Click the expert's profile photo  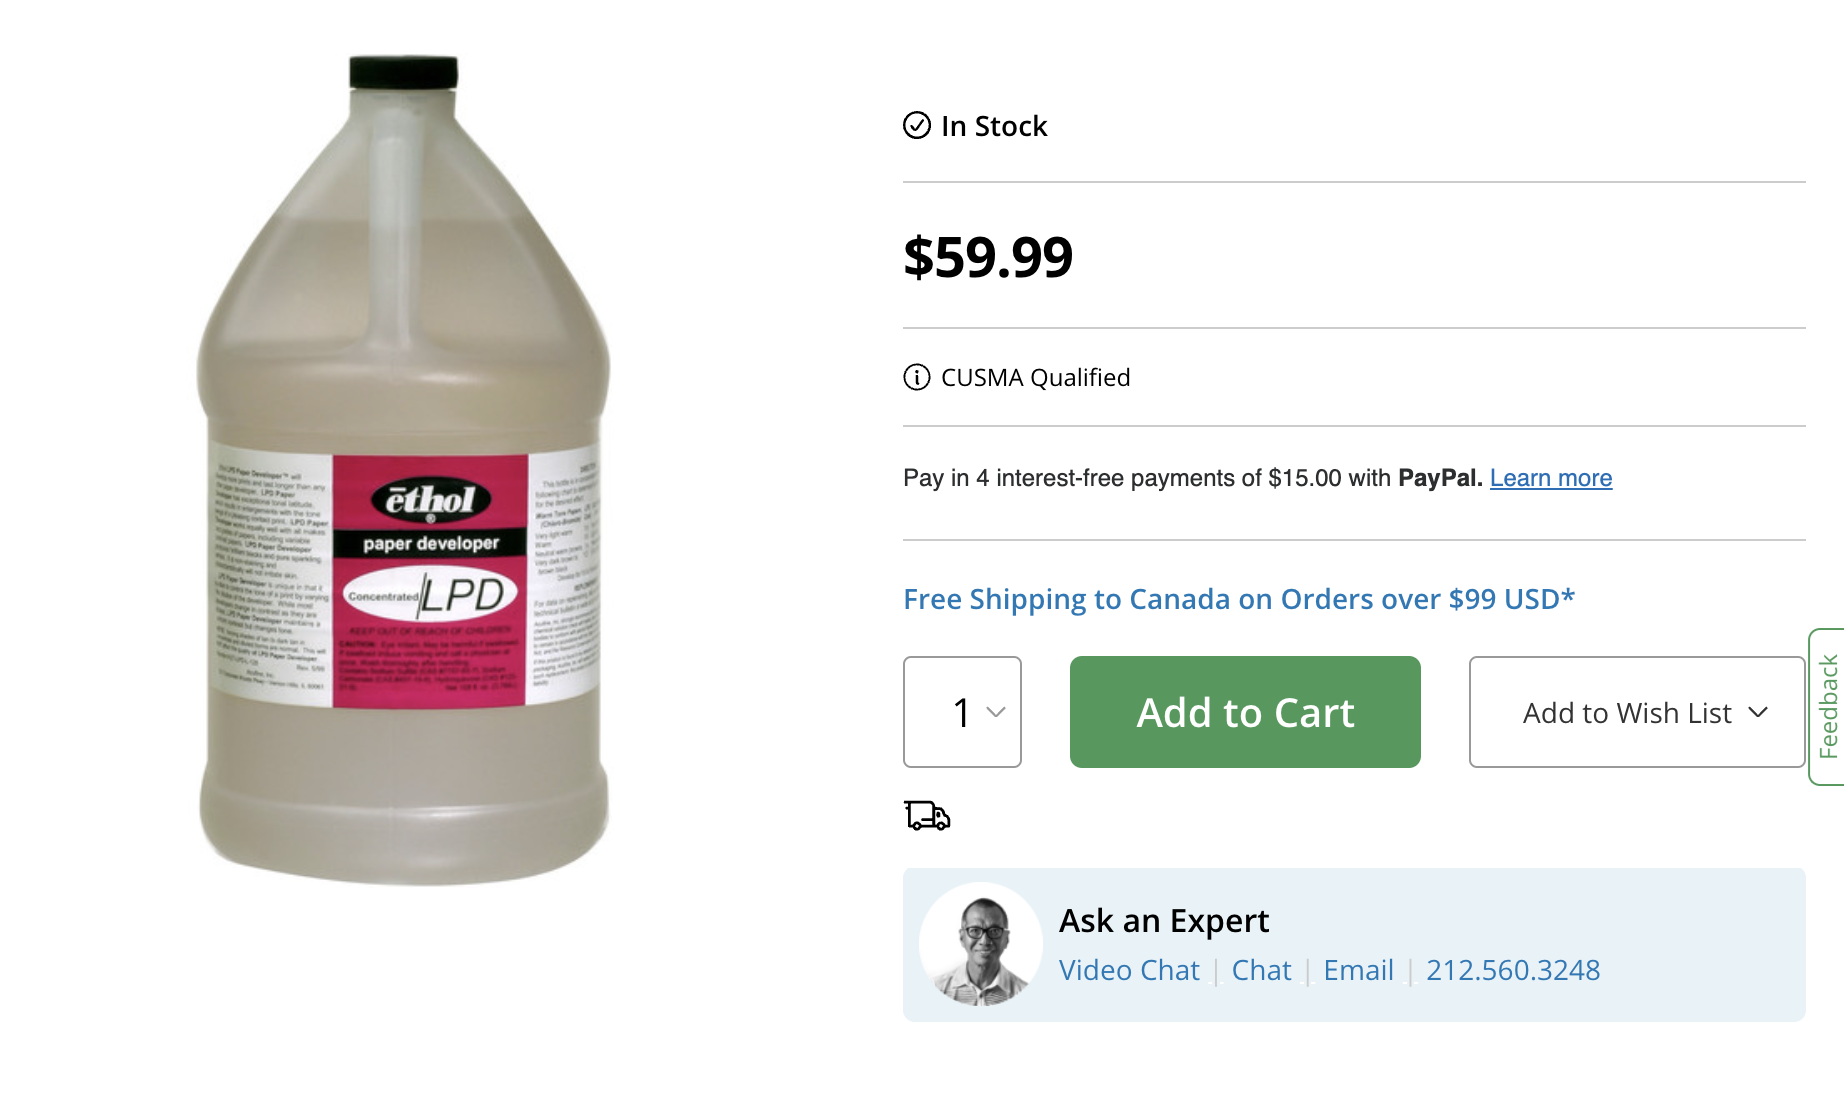pos(980,944)
